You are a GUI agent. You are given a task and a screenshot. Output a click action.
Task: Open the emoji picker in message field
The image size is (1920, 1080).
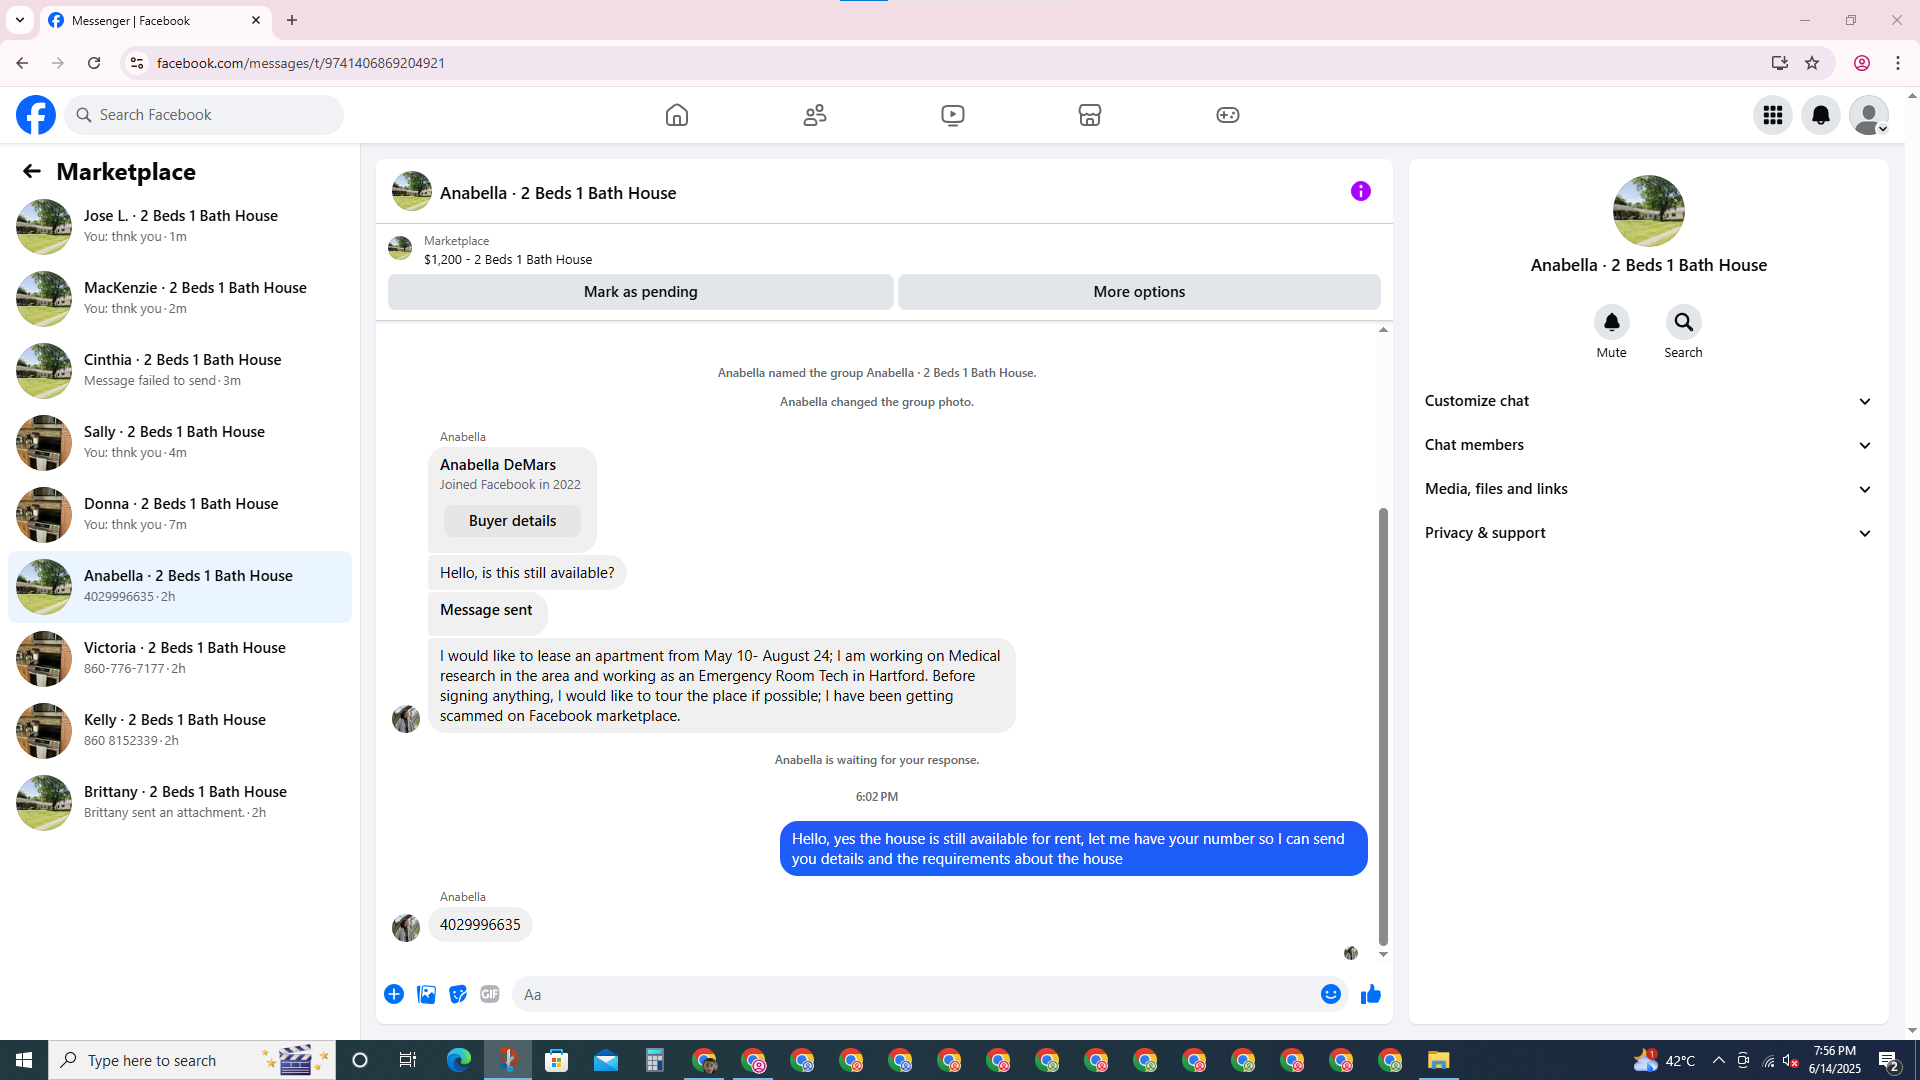tap(1330, 994)
